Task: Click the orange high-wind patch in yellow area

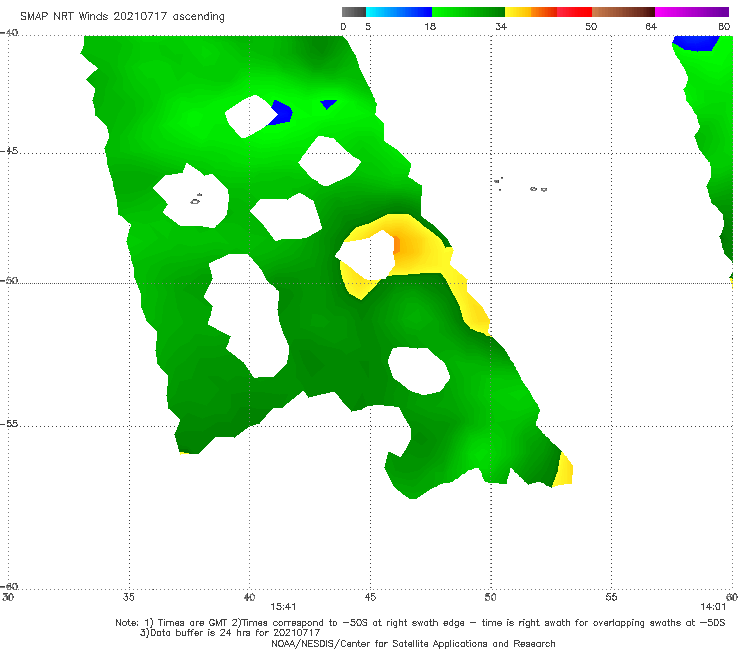Action: [x=397, y=245]
